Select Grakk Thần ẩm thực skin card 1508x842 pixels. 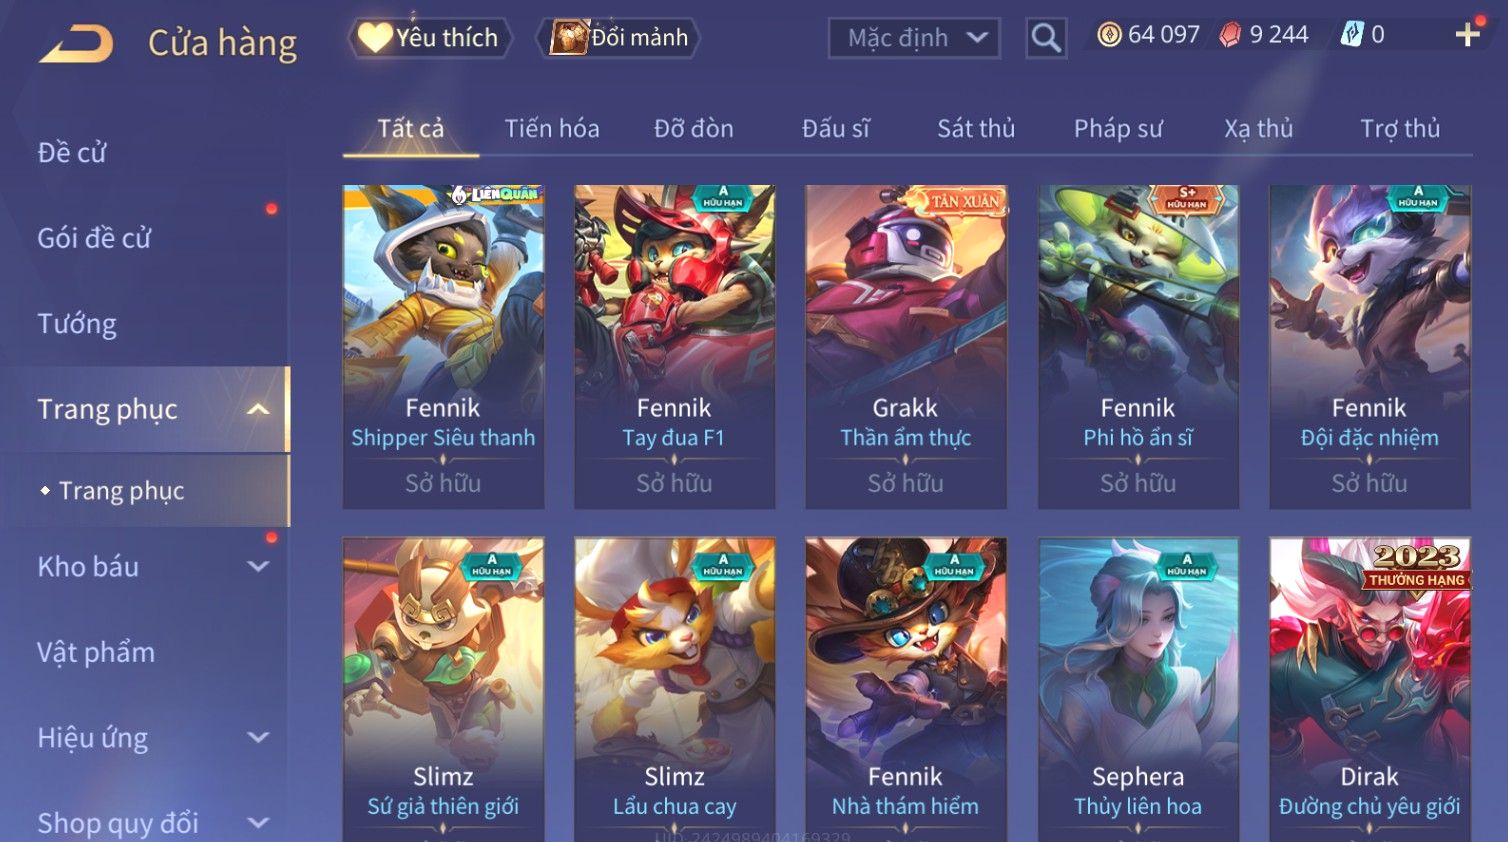pyautogui.click(x=906, y=346)
